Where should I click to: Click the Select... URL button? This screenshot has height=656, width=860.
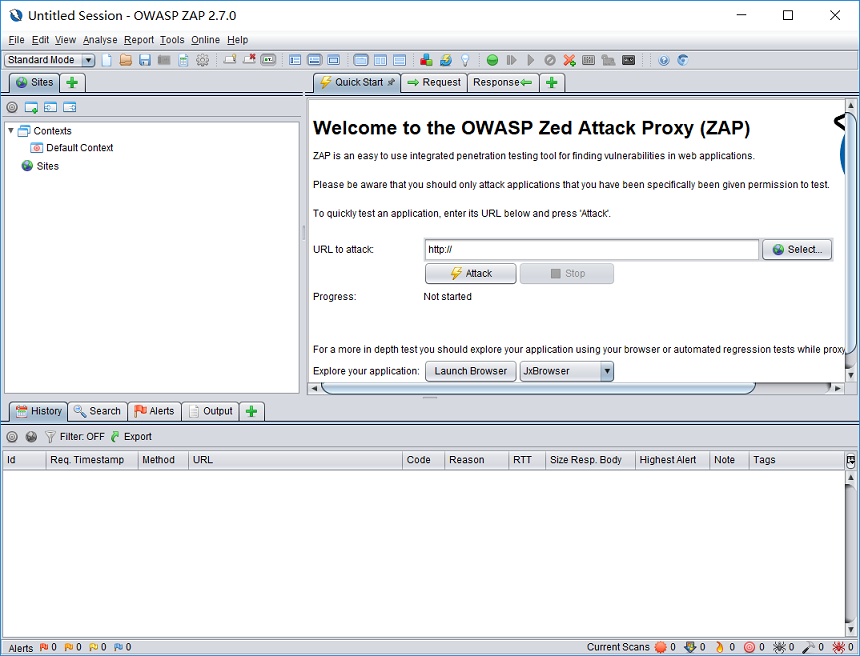tap(797, 250)
